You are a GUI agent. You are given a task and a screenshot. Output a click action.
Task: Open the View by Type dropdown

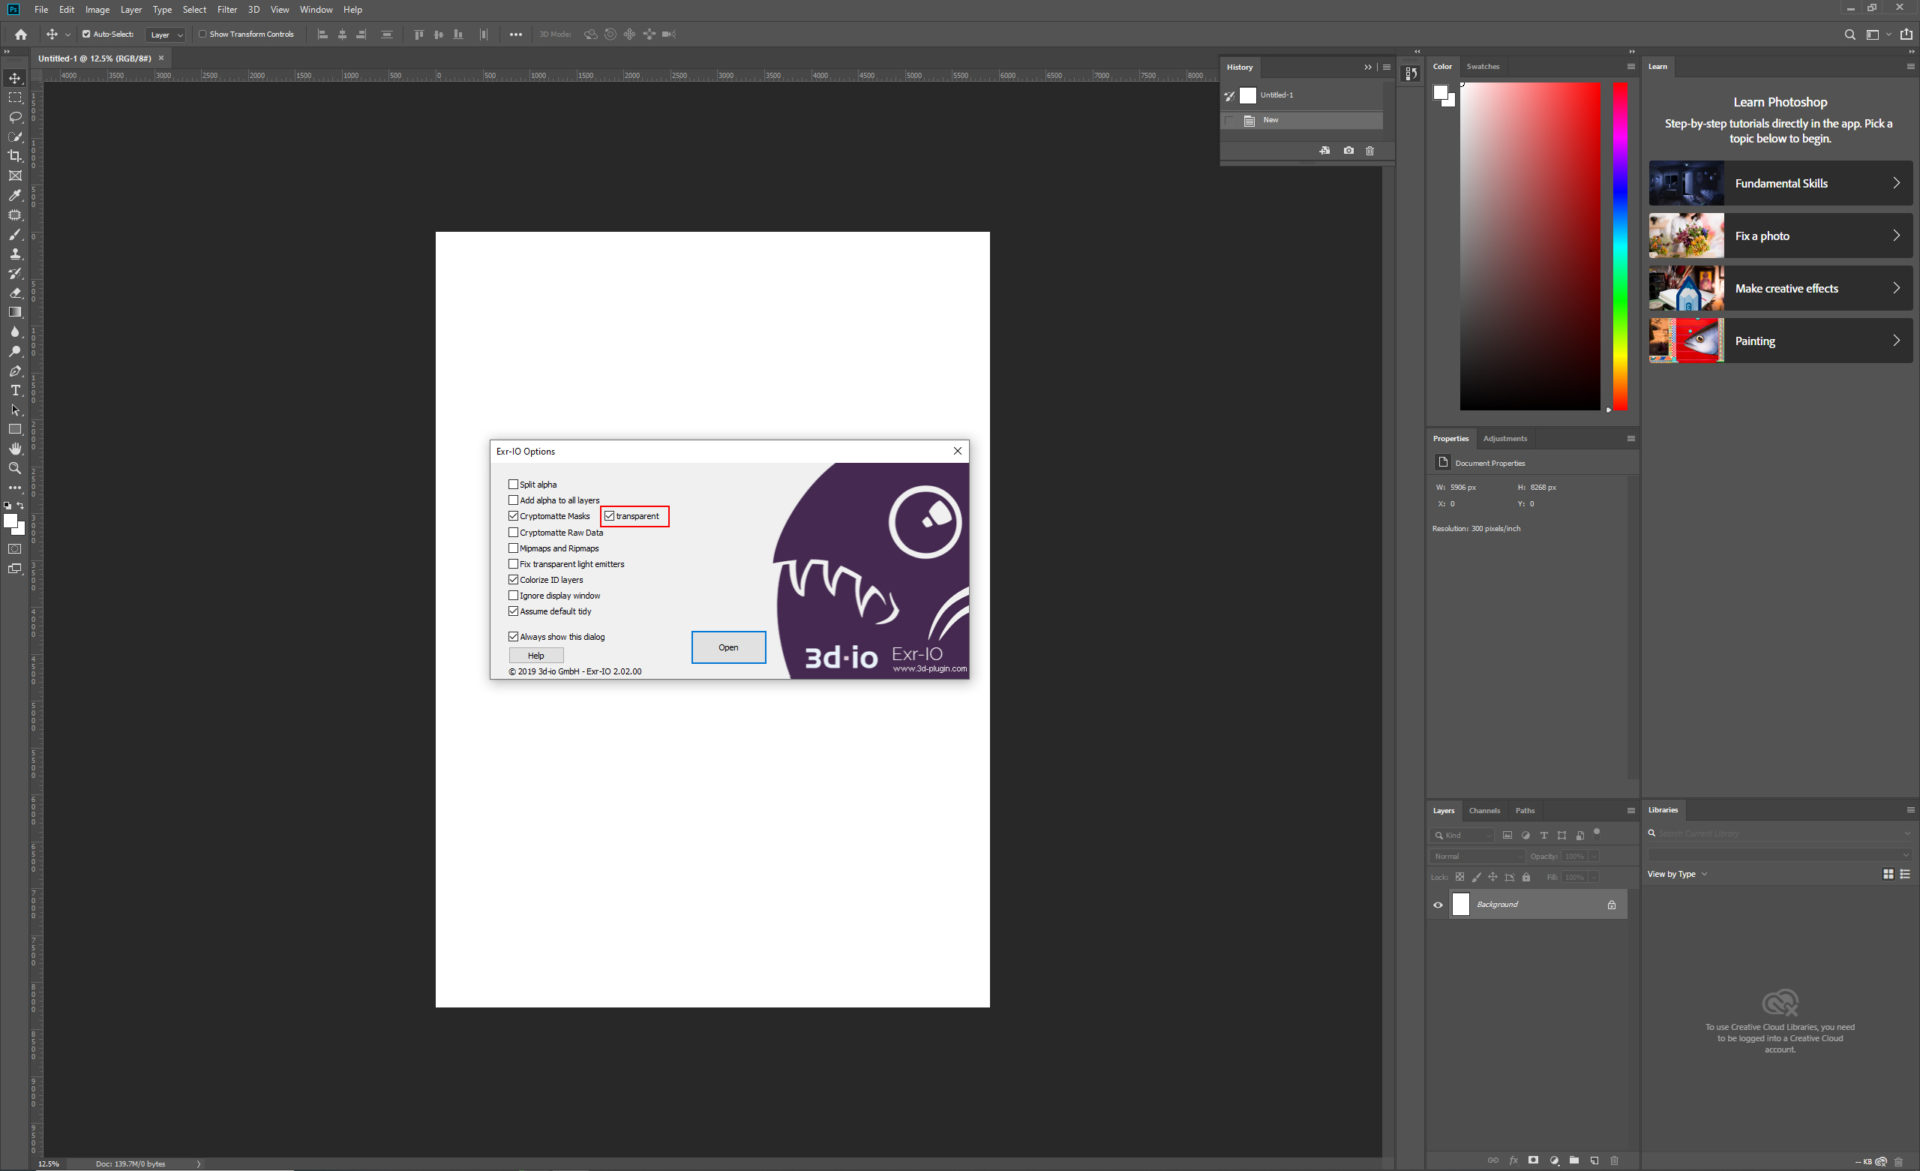point(1677,875)
